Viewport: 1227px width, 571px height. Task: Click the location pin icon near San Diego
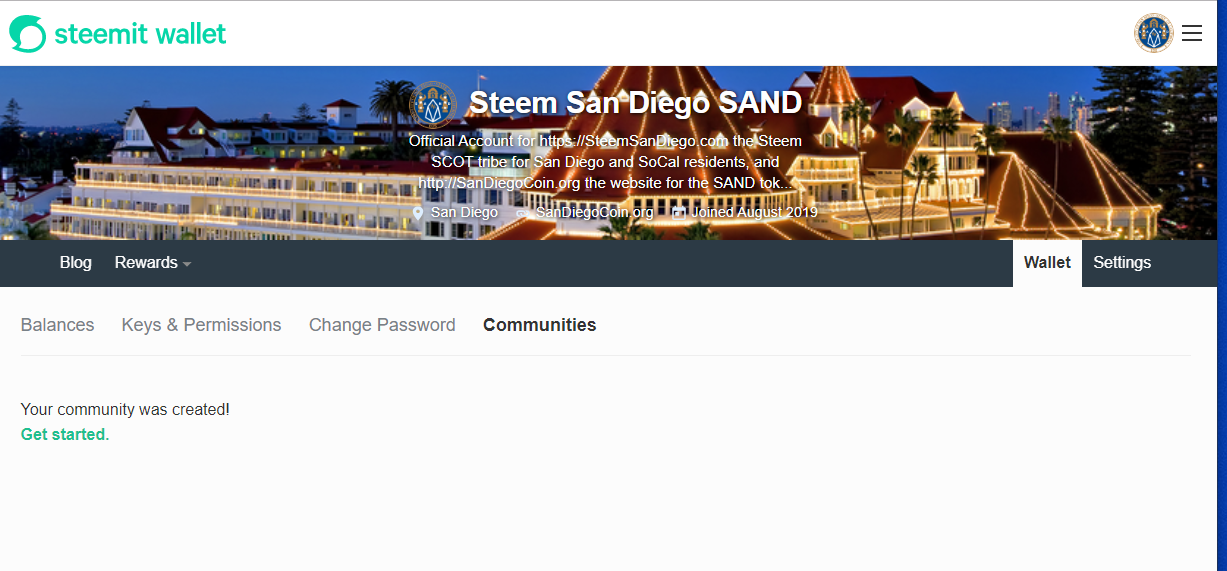pyautogui.click(x=418, y=213)
